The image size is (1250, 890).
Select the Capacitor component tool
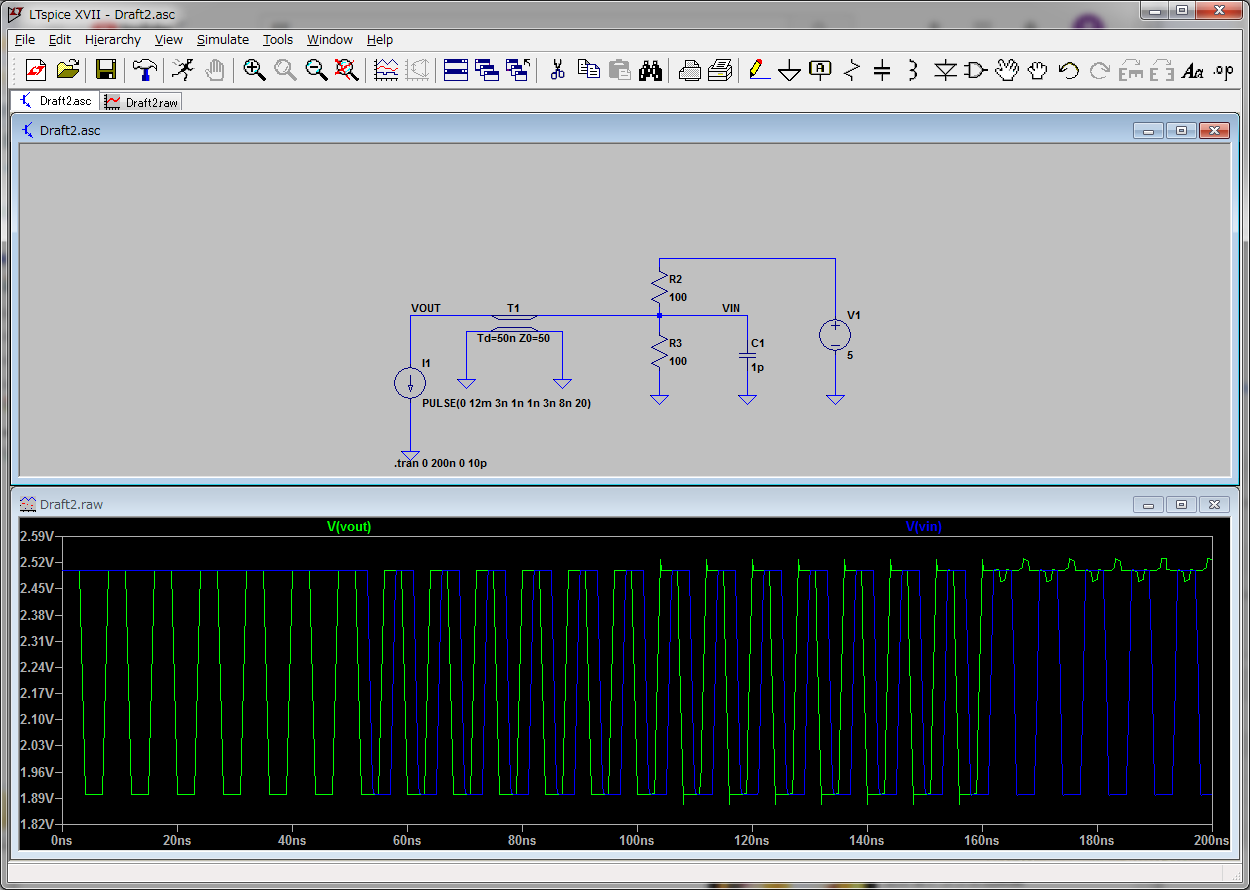[882, 70]
